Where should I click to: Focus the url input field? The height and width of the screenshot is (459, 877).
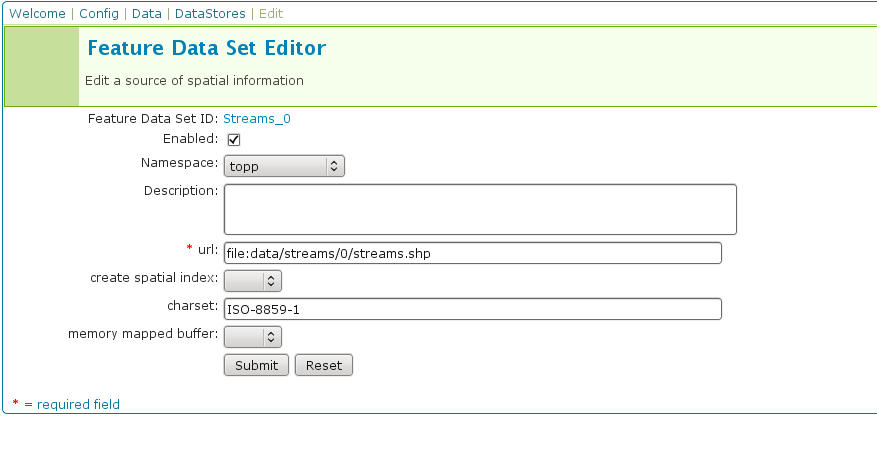point(472,253)
